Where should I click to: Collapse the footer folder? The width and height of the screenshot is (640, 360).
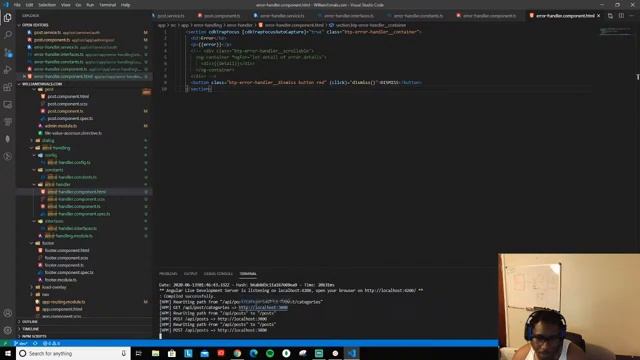(48, 243)
